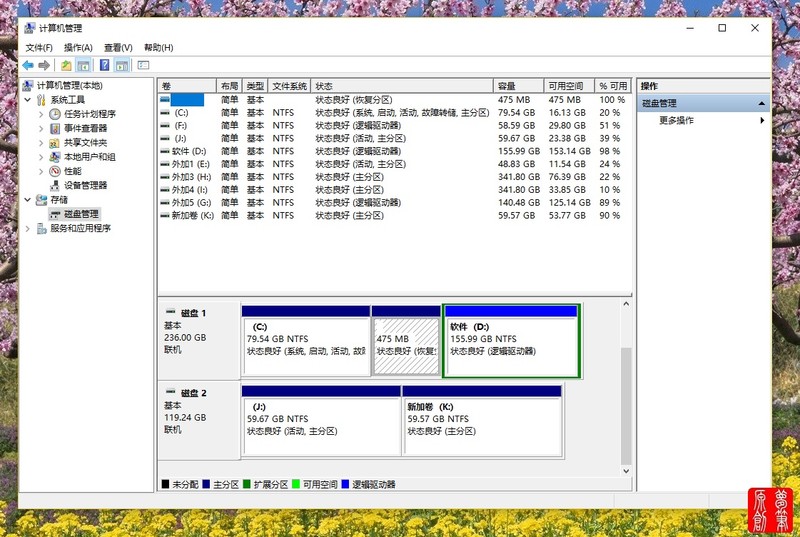Select the 软件 (D:) volume row
800x537 pixels.
click(x=394, y=151)
